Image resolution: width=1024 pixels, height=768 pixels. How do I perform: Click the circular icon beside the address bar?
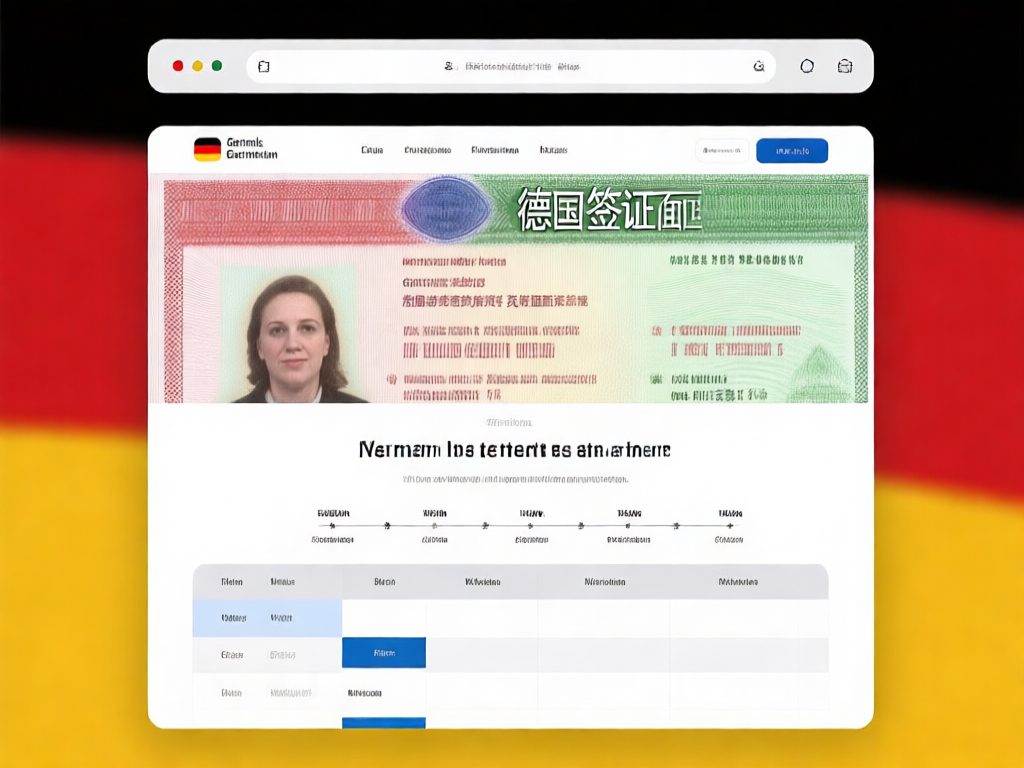coord(807,66)
